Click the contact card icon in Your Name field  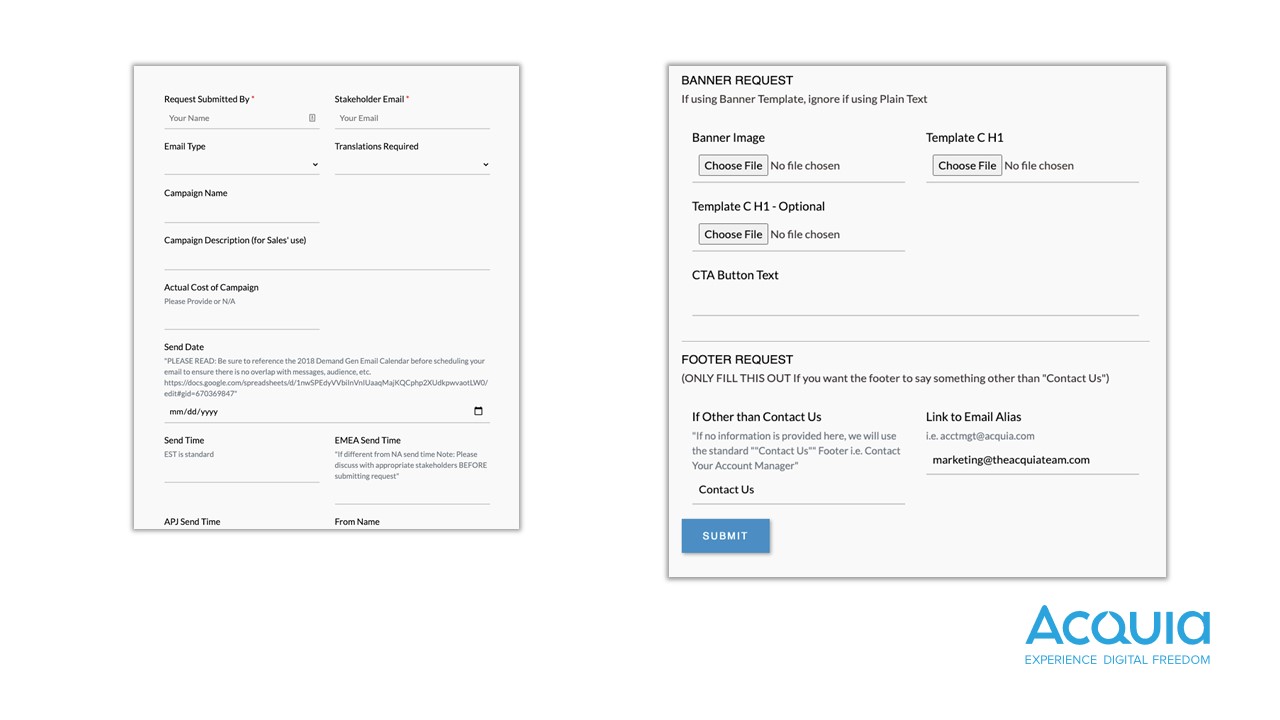pos(312,118)
